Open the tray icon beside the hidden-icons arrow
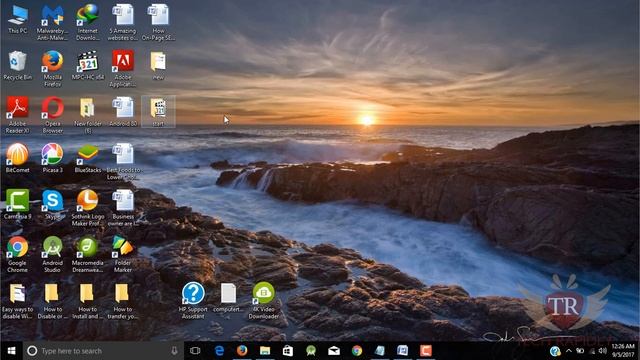The width and height of the screenshot is (640, 360). coord(580,351)
